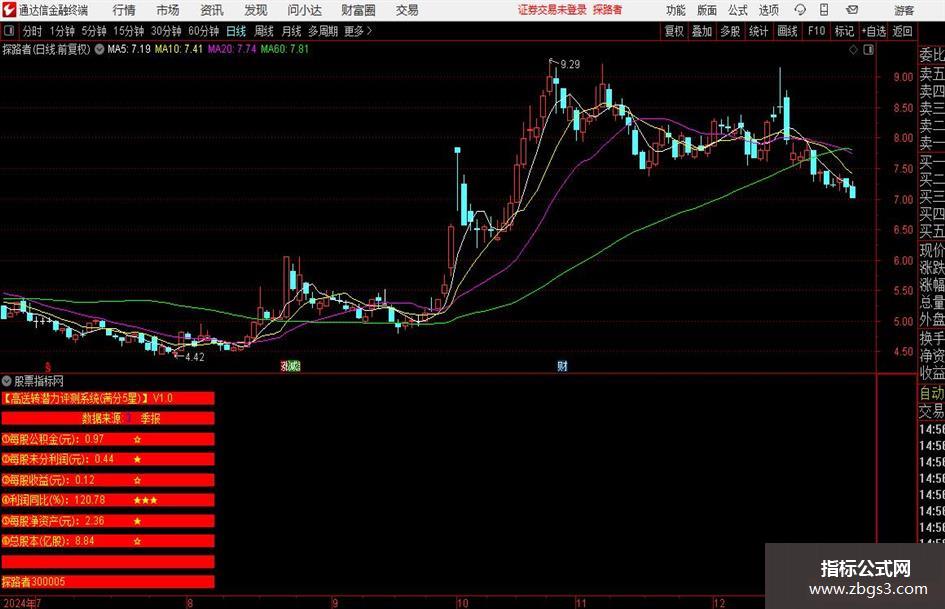Click the 返回 back button
Viewport: 945px width, 609px height.
click(x=902, y=31)
